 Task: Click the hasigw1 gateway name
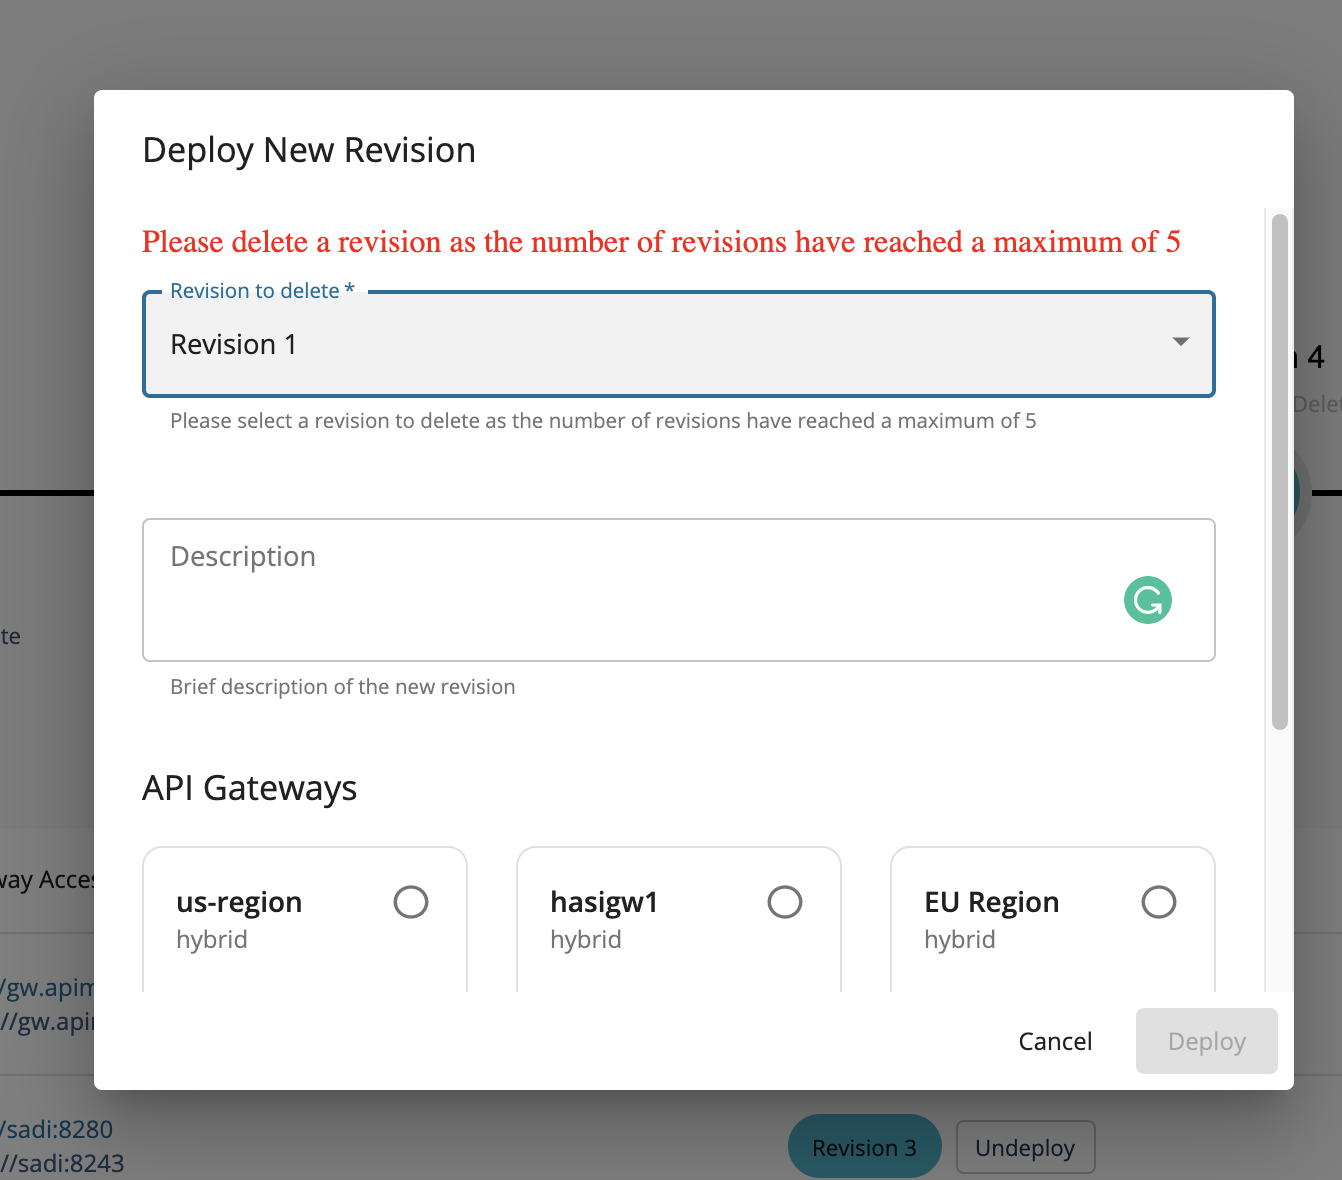(604, 902)
